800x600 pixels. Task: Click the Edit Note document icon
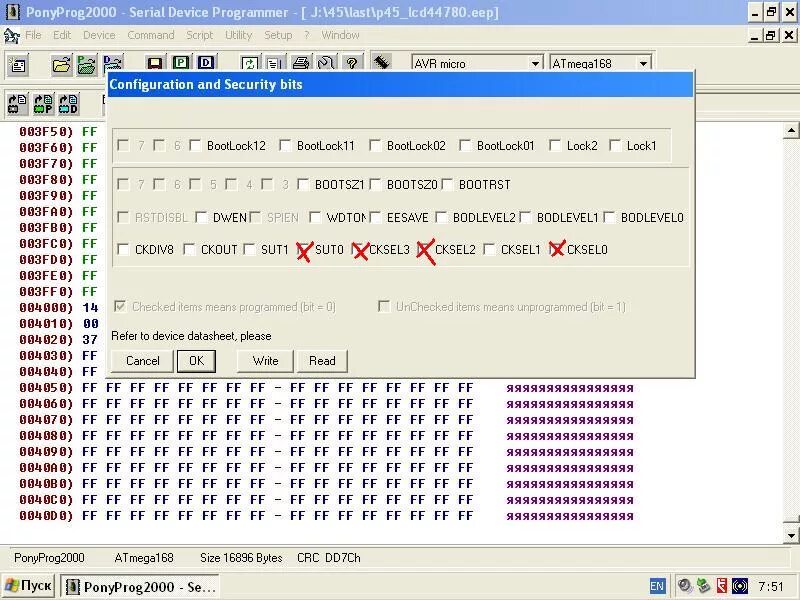pyautogui.click(x=274, y=63)
